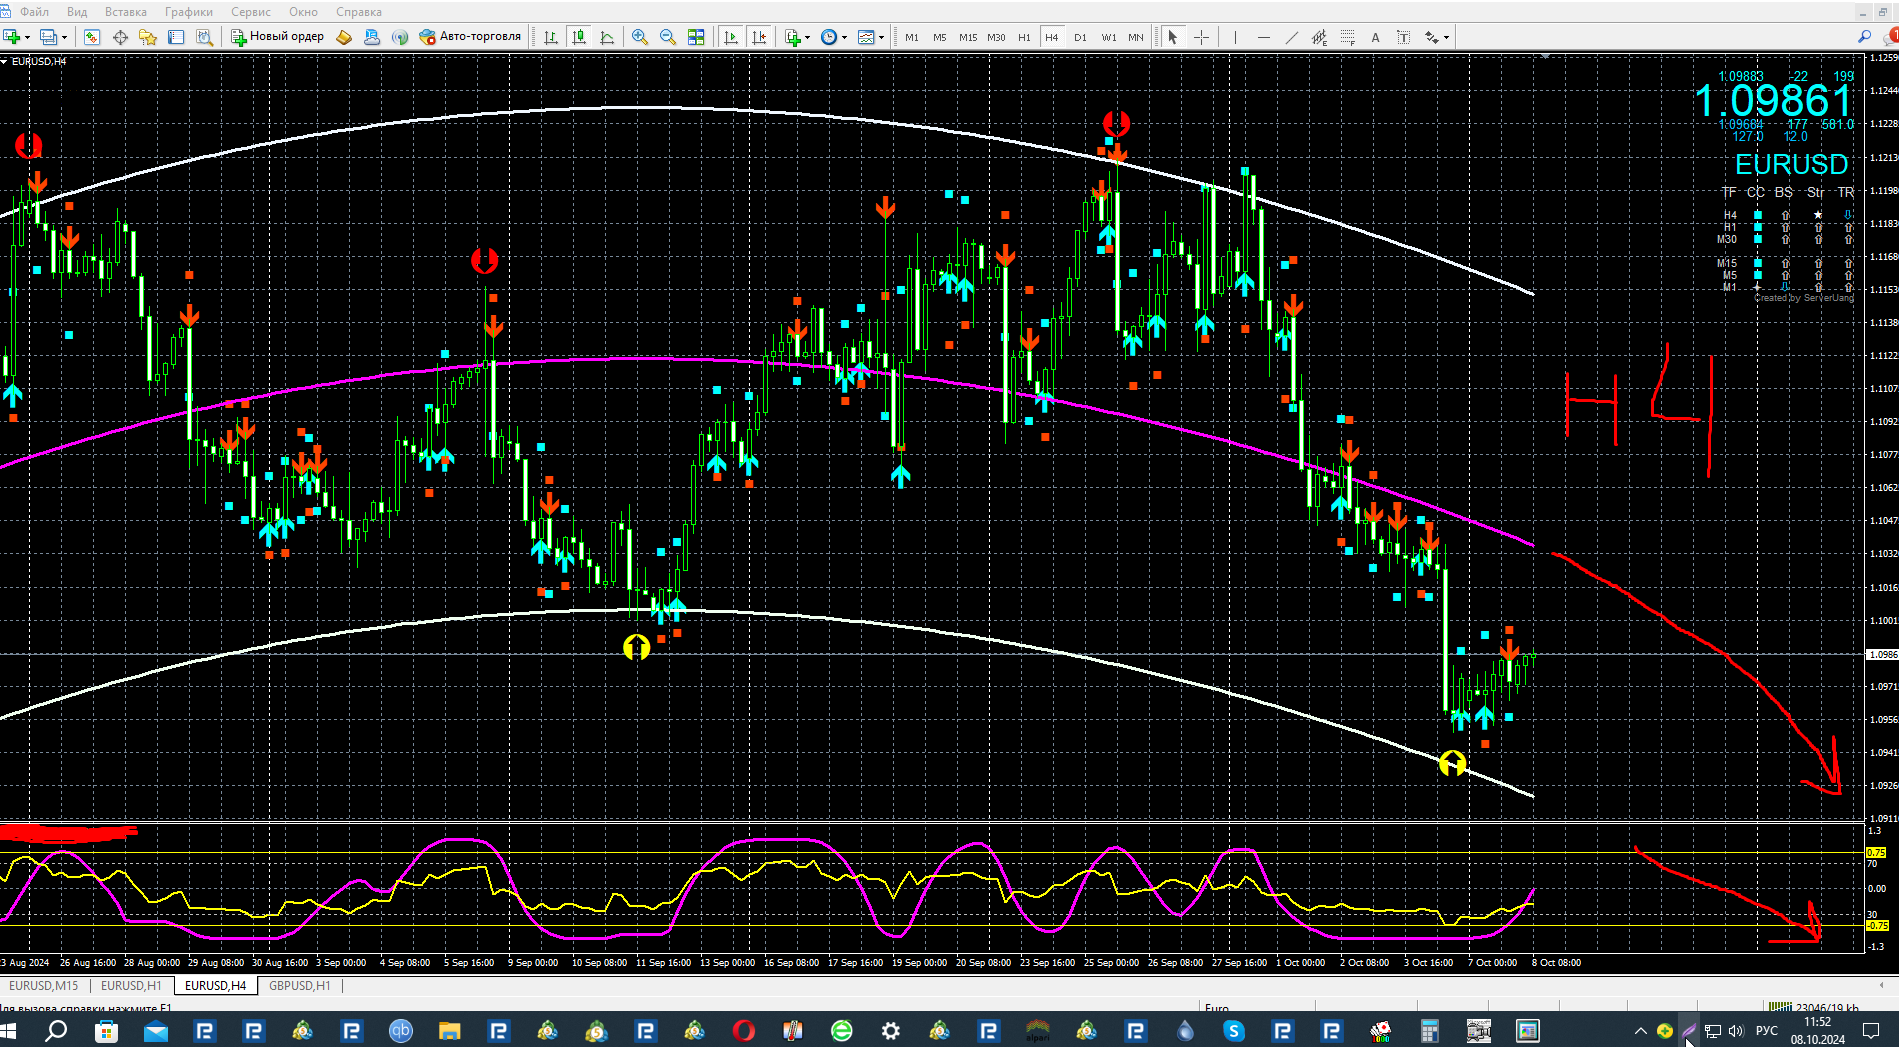Toggle the Авто-торговля button

click(x=470, y=37)
